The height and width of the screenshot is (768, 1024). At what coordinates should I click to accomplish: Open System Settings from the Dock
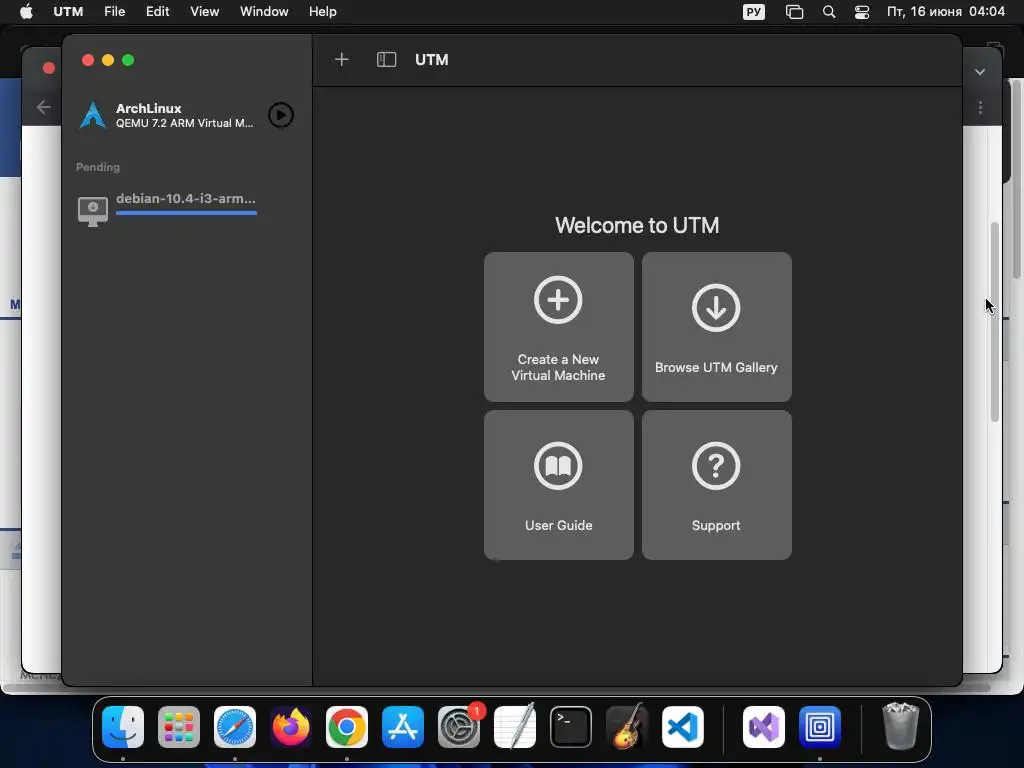tap(459, 727)
